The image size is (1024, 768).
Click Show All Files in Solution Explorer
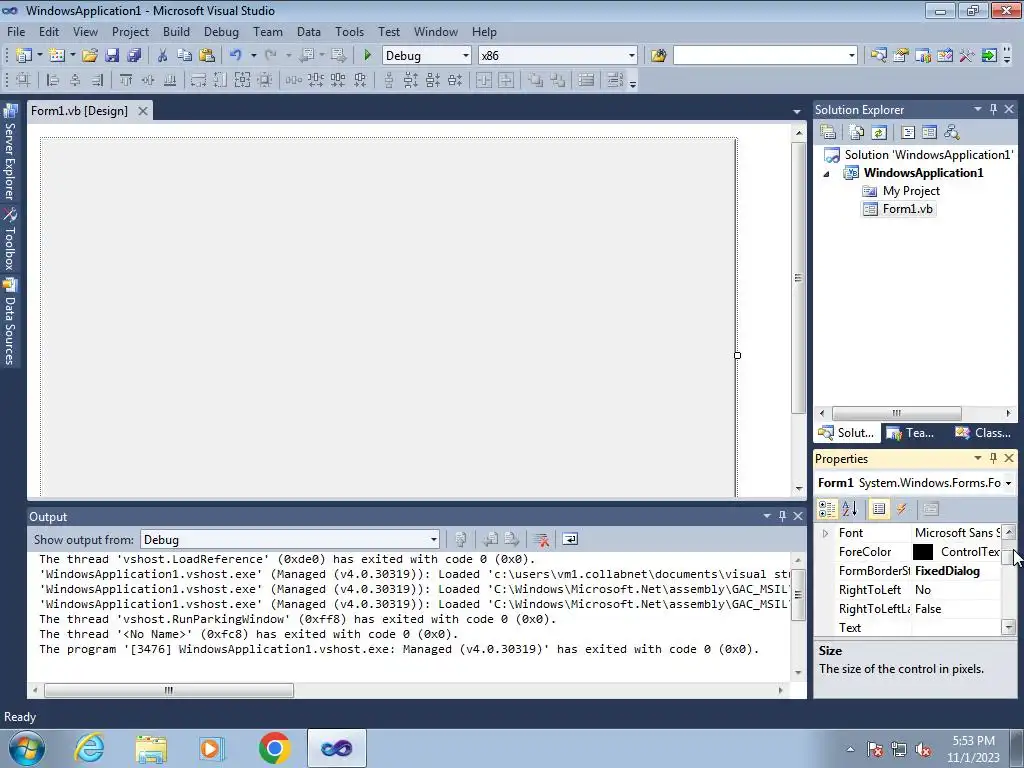click(x=857, y=133)
